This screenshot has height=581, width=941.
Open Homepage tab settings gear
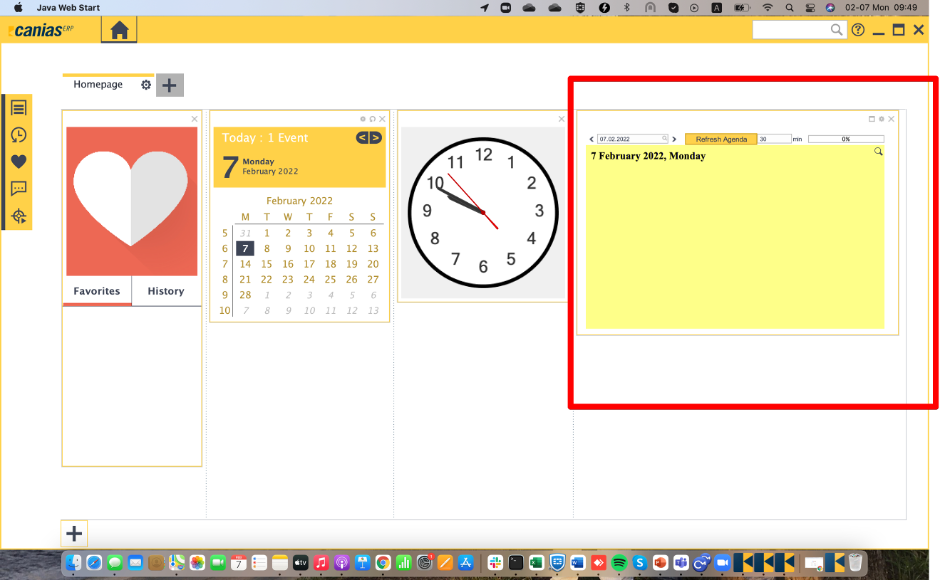click(x=146, y=85)
